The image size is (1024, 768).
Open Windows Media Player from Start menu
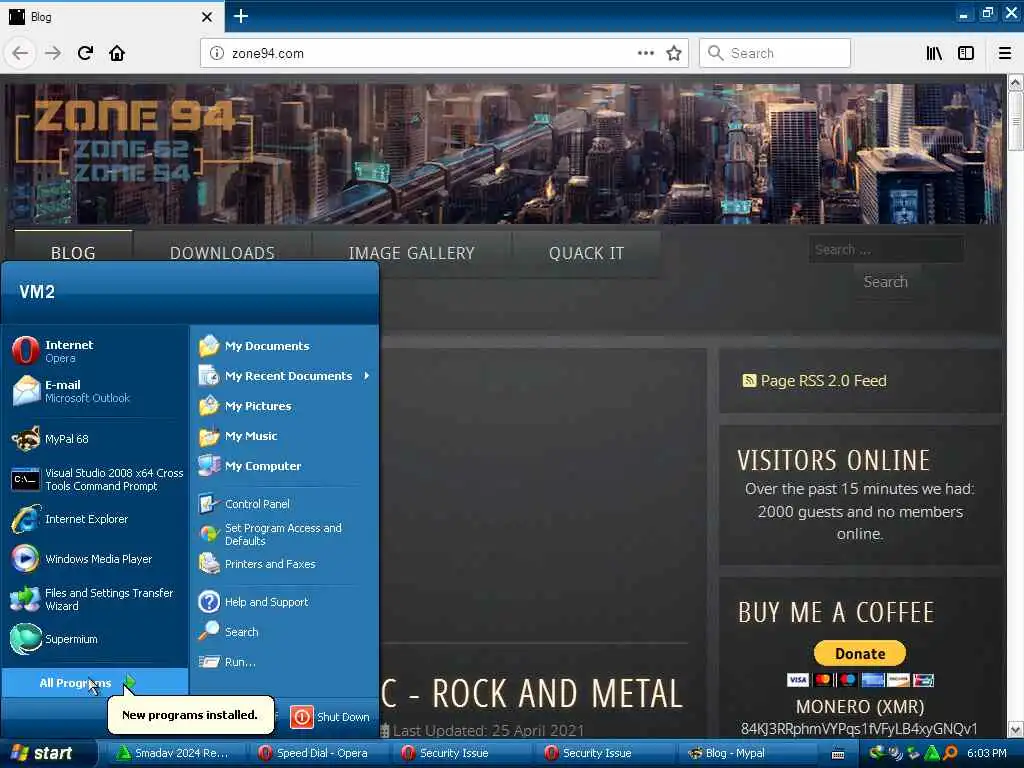click(95, 559)
